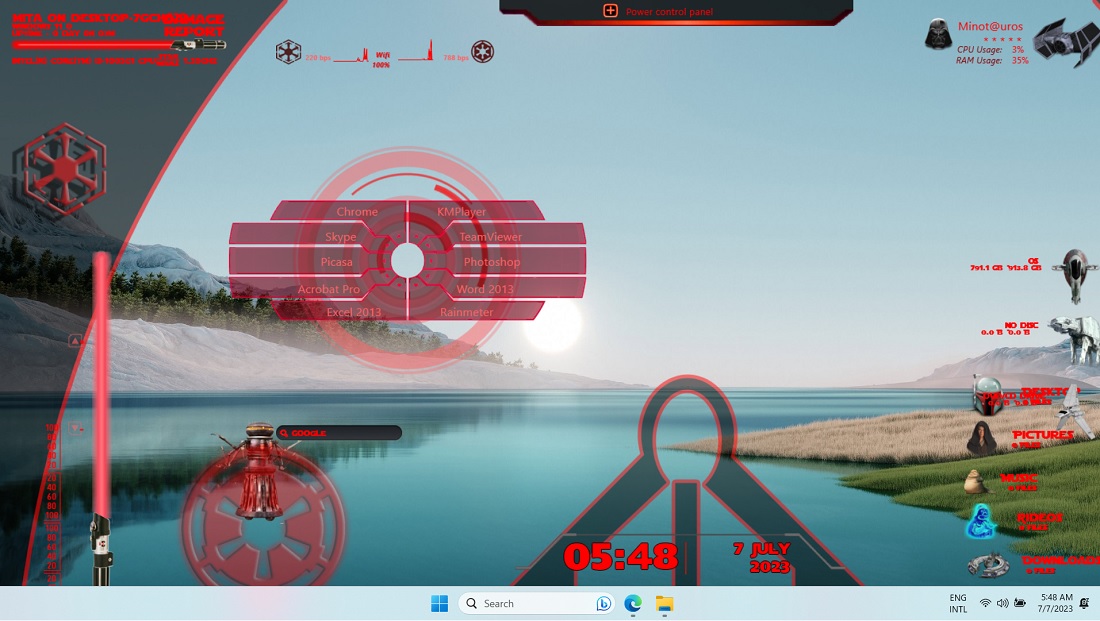The width and height of the screenshot is (1100, 621).
Task: Launch Chrome from the radial app launcher
Action: [357, 212]
